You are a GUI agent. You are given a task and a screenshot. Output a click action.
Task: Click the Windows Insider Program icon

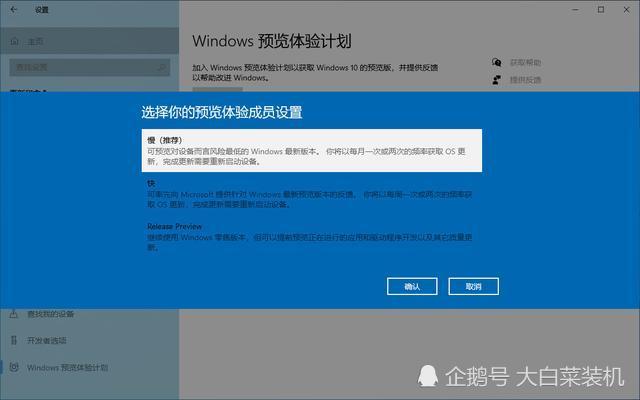(x=14, y=367)
